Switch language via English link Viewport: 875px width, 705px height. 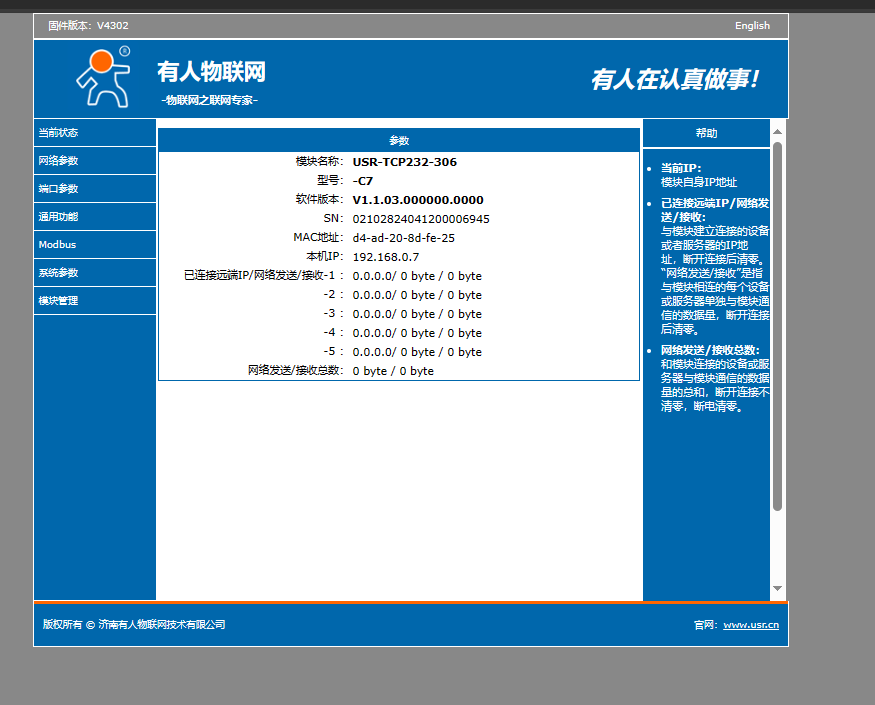[752, 26]
